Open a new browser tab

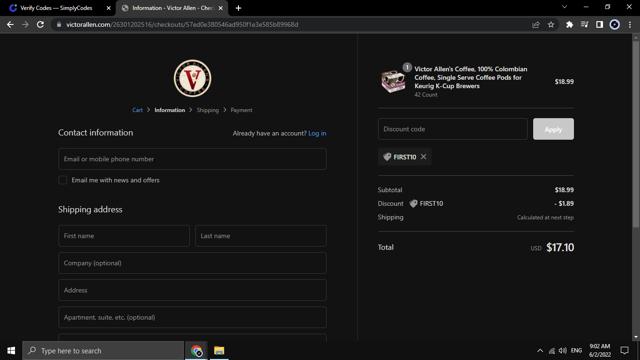[238, 8]
